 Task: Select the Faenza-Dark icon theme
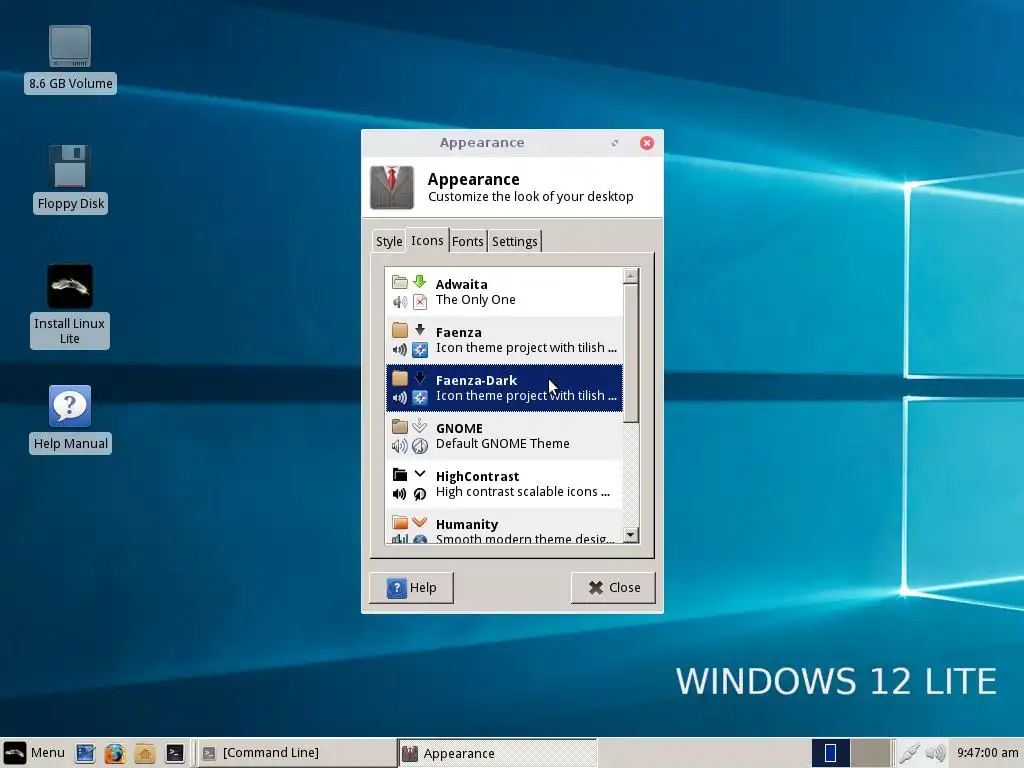(504, 388)
